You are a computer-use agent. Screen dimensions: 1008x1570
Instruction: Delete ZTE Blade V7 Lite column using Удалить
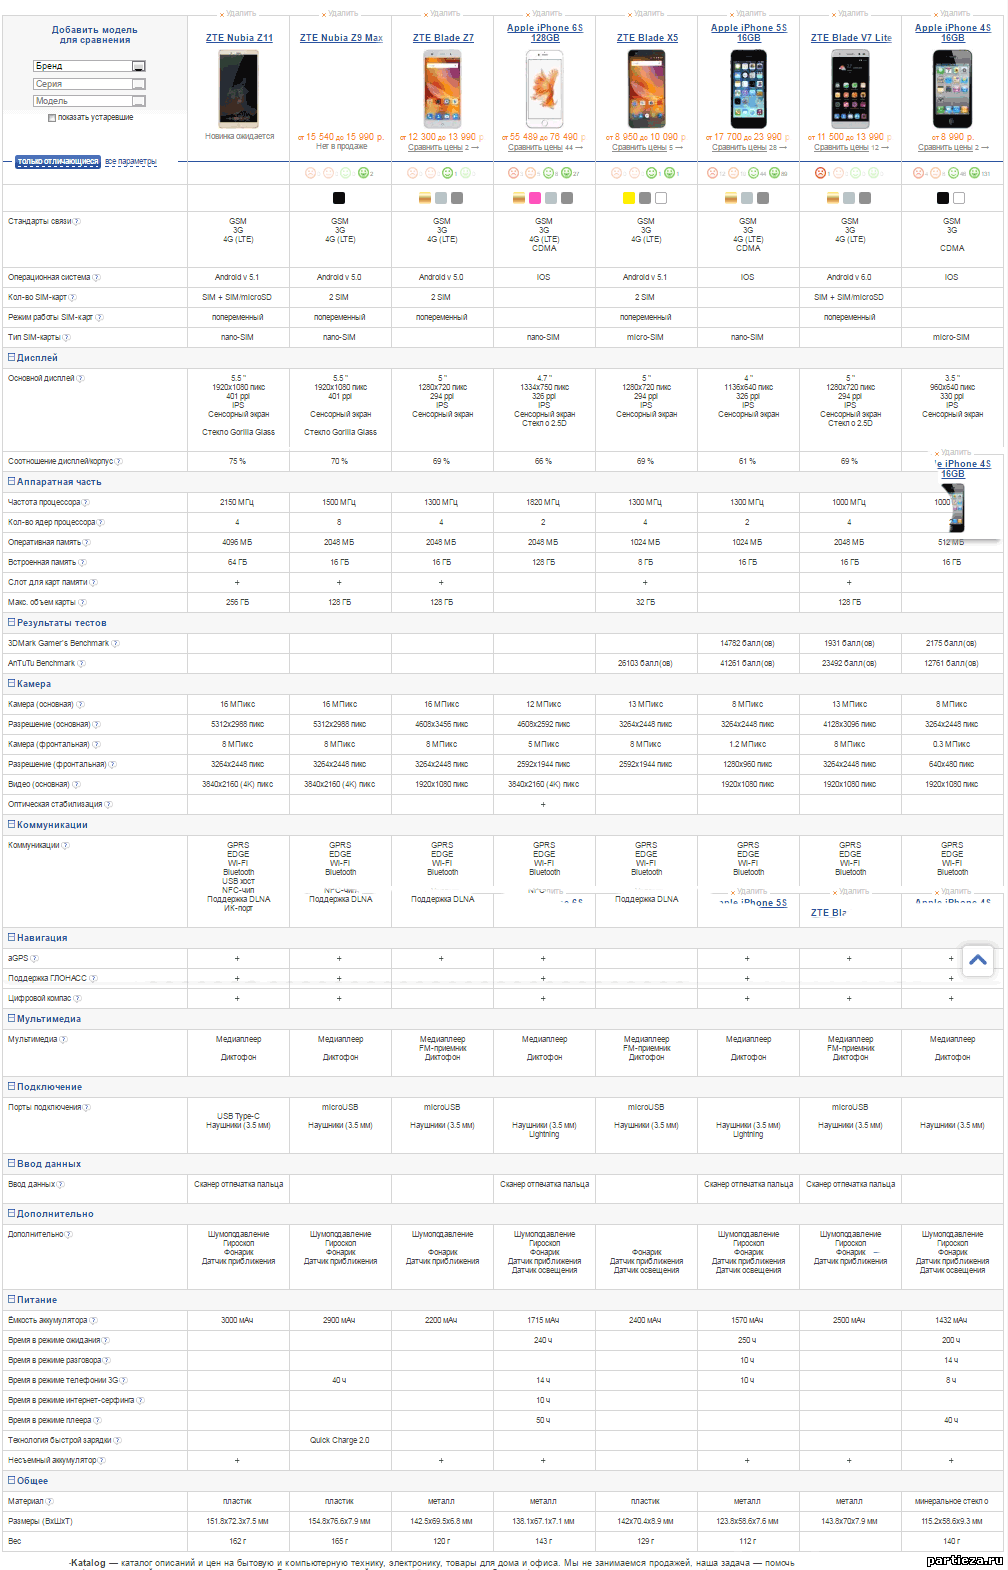pyautogui.click(x=850, y=14)
